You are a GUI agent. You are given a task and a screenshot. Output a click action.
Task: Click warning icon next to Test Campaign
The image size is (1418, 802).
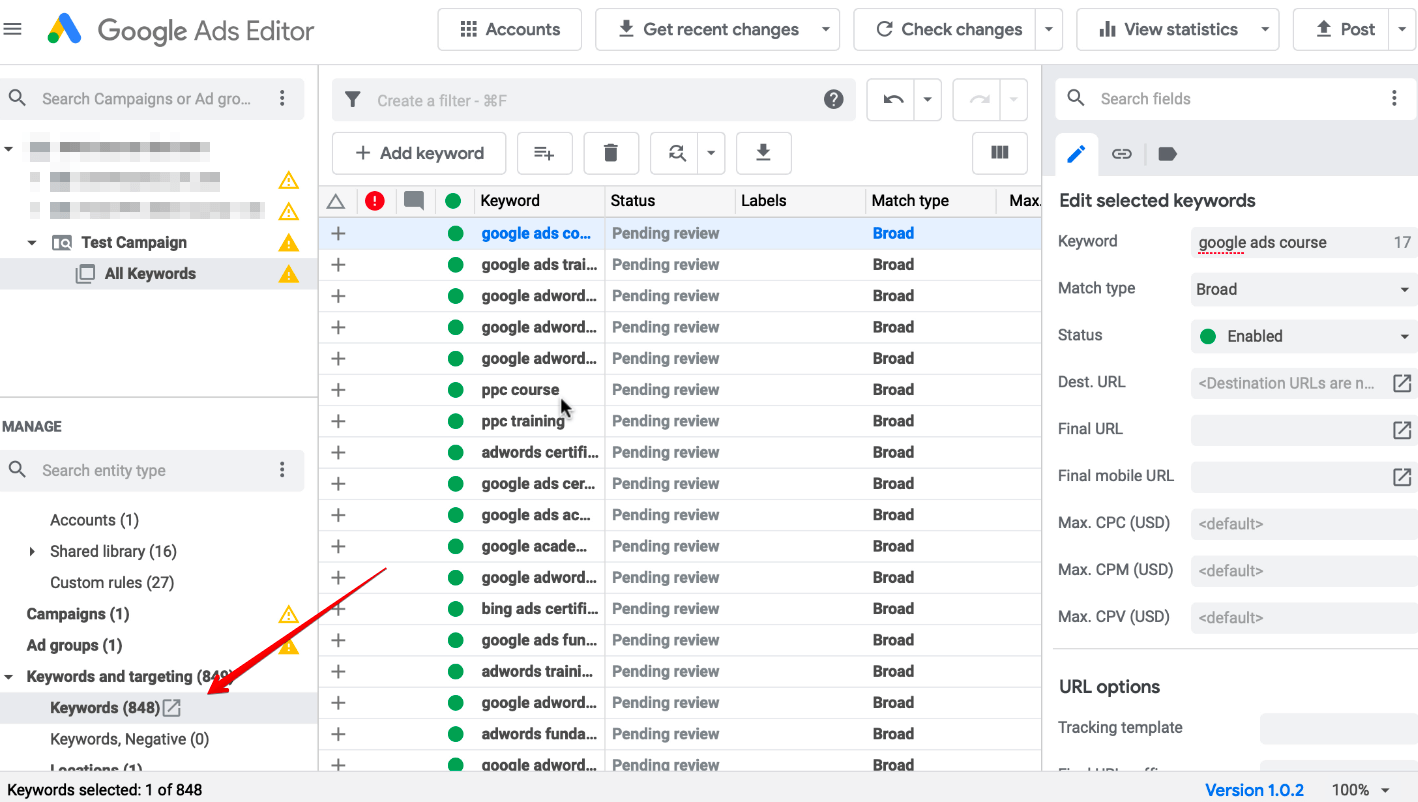(289, 243)
